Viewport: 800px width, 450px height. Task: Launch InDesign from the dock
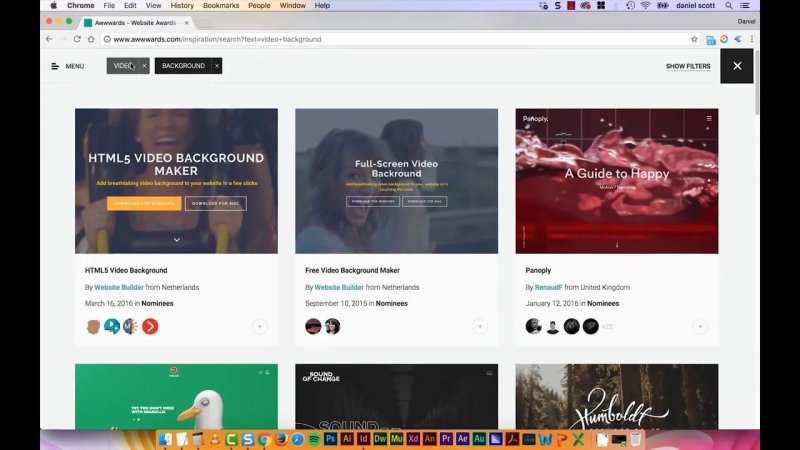[363, 439]
